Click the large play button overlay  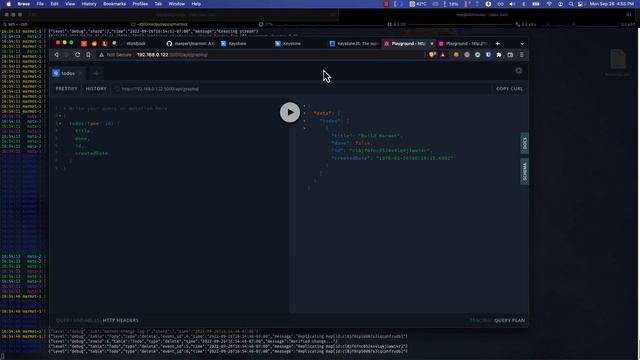point(290,112)
